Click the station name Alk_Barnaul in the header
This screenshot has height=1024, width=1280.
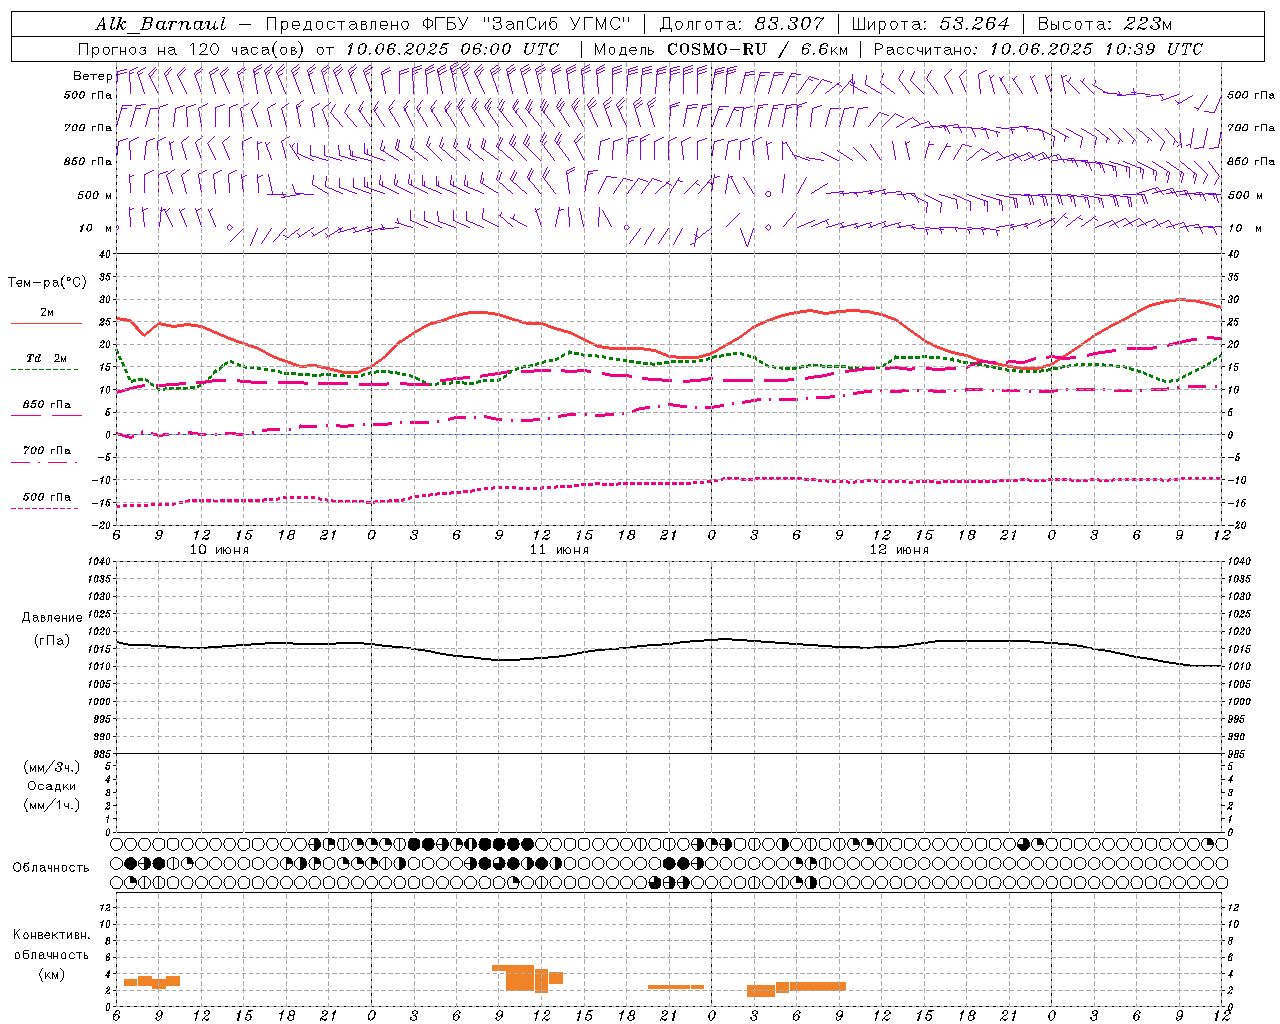pyautogui.click(x=162, y=24)
